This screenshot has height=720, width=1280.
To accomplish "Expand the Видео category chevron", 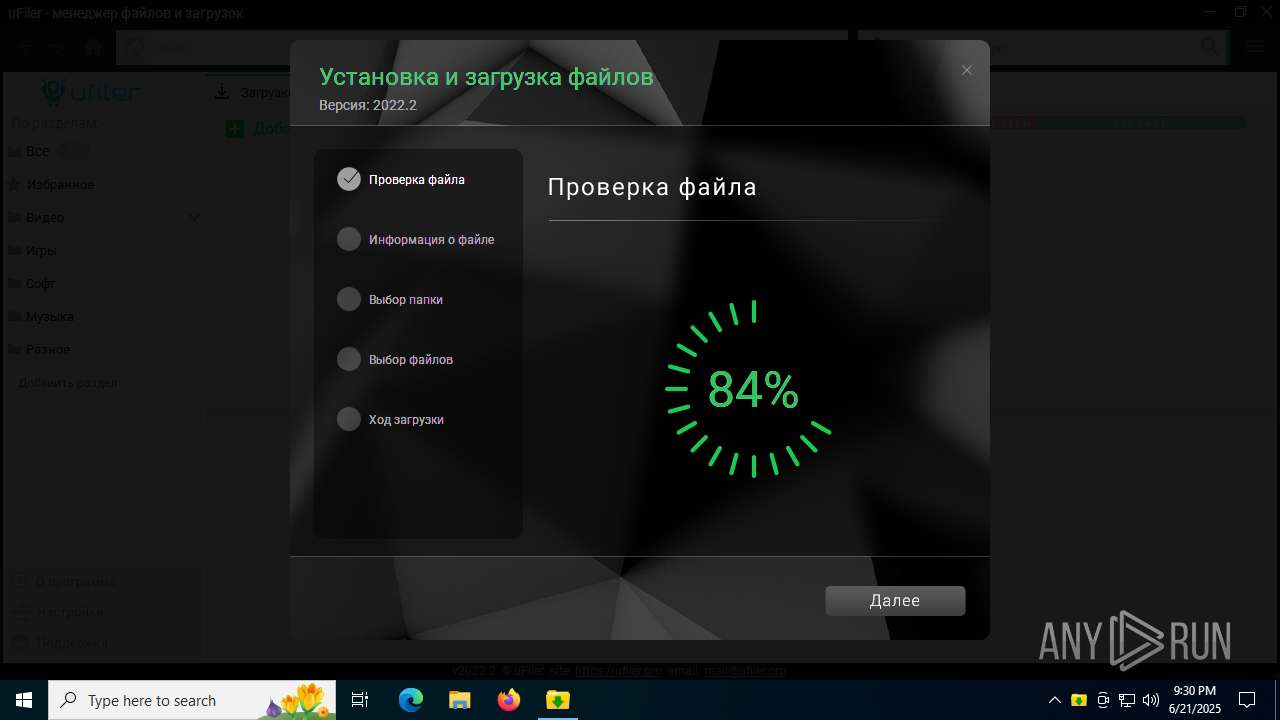I will pos(194,217).
